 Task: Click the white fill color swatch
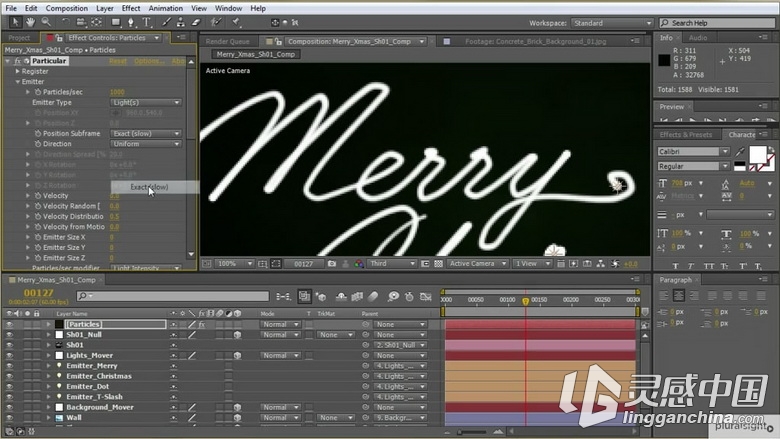(x=758, y=154)
